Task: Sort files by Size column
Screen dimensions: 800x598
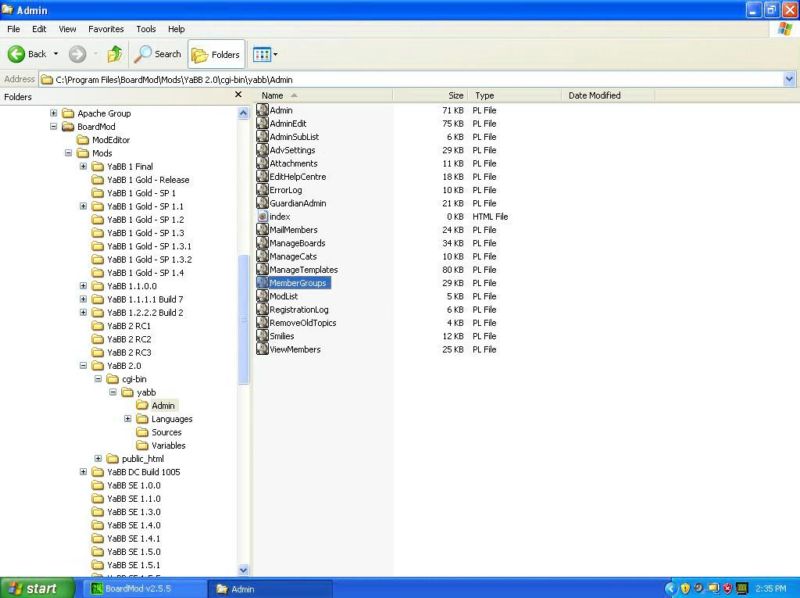Action: point(430,95)
